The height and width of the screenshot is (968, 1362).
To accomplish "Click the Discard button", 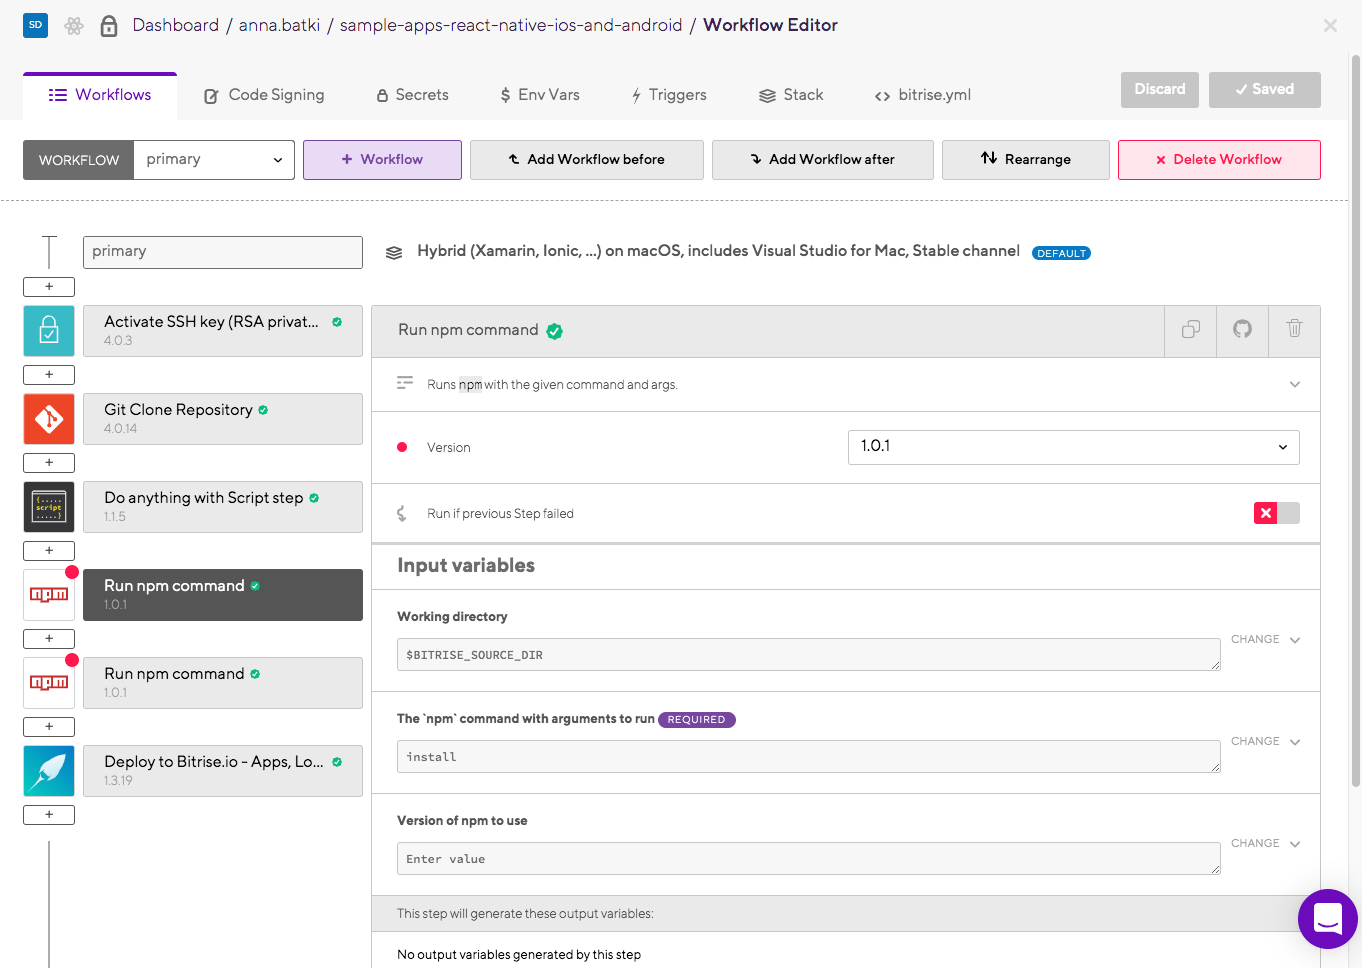I will (x=1160, y=90).
